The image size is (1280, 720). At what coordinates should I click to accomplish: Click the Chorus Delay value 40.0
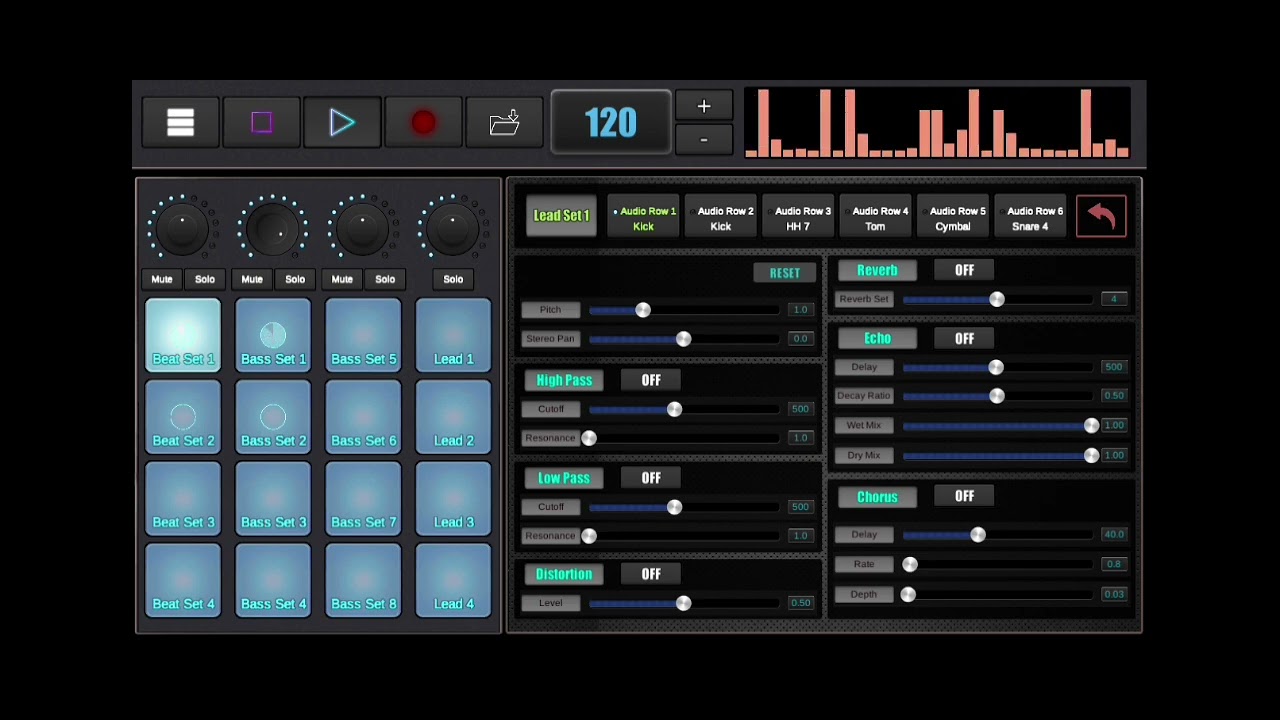[1114, 535]
